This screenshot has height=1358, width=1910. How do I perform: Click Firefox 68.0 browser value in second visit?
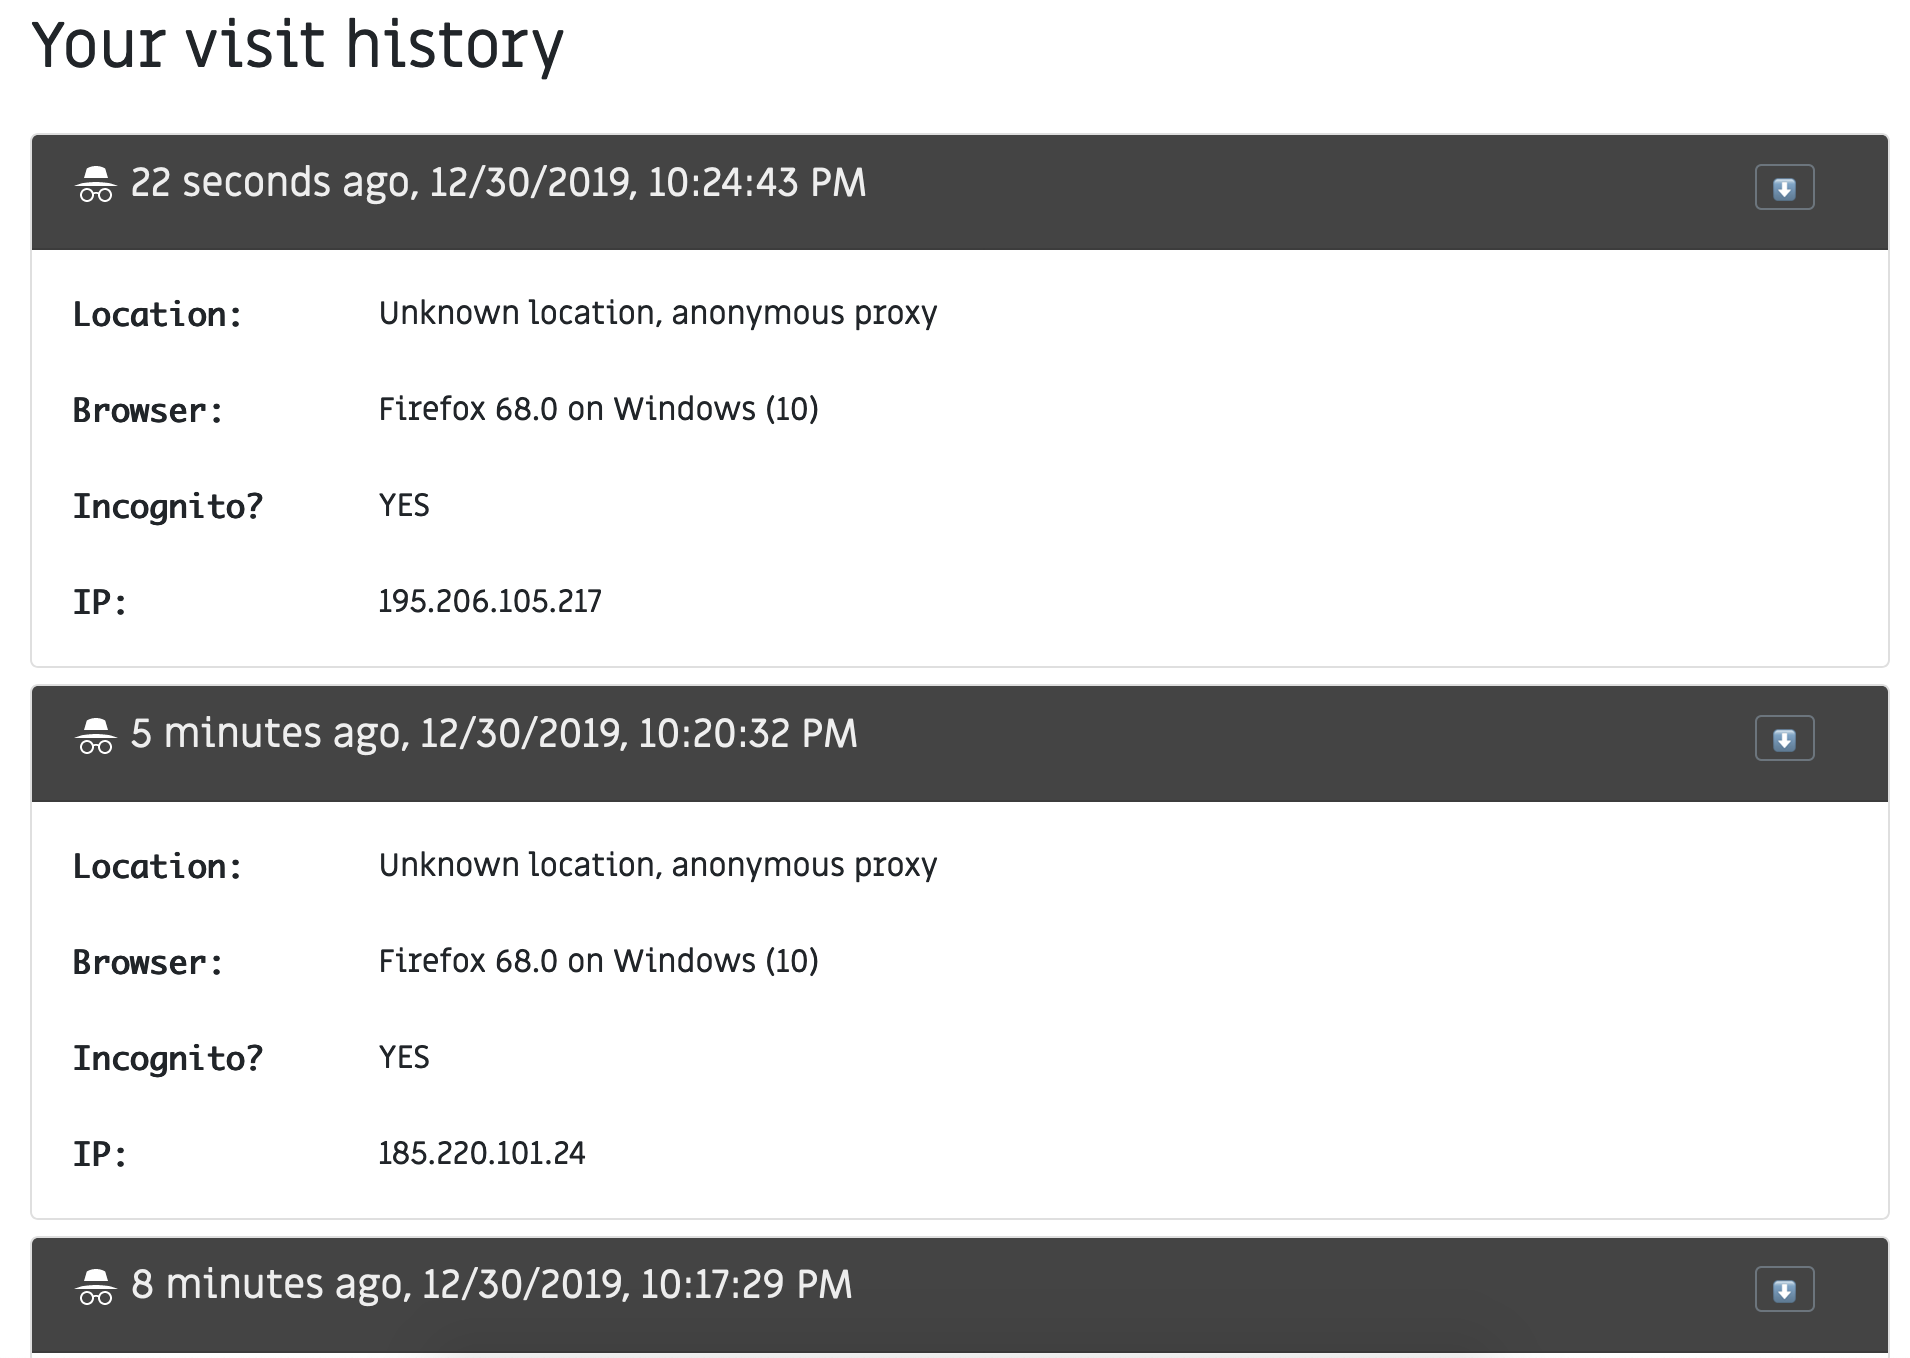coord(598,961)
